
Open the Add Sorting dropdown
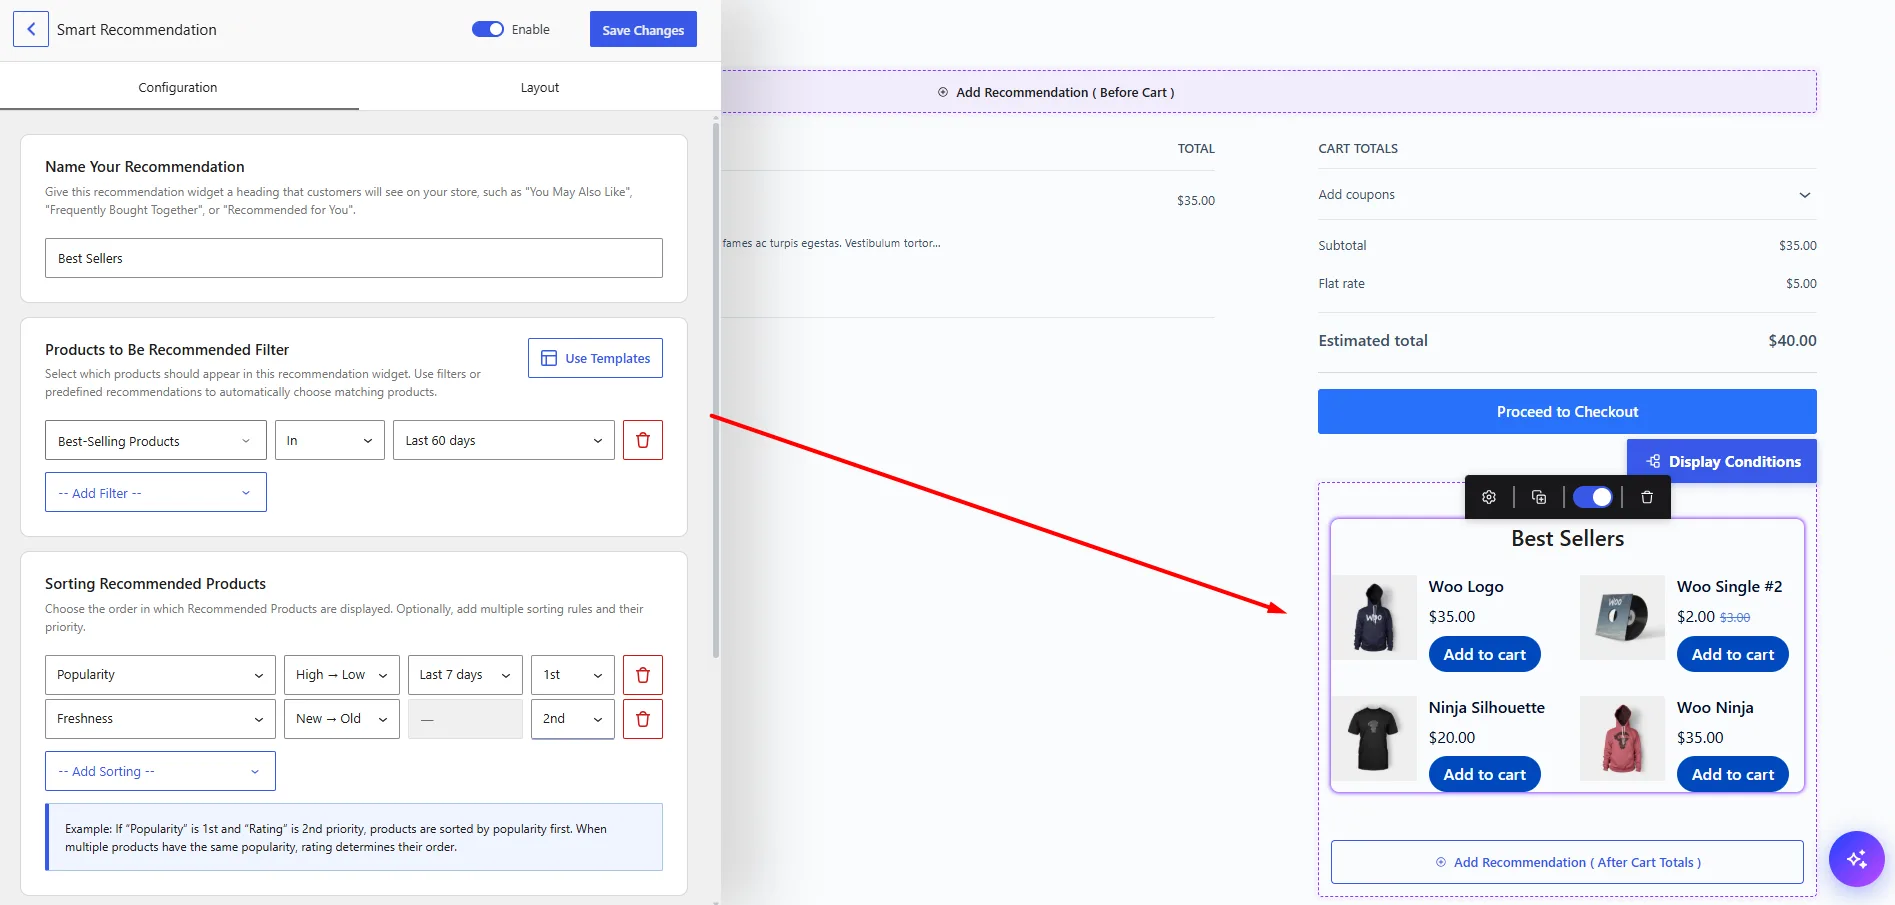click(x=160, y=771)
